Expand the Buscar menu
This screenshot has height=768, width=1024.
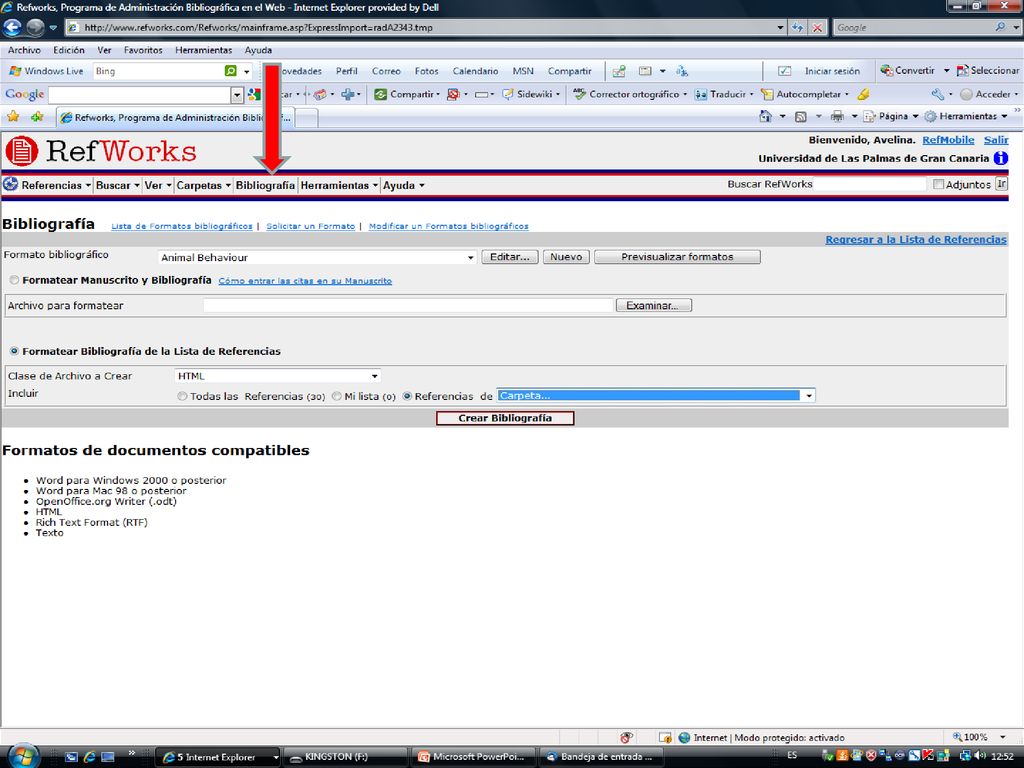point(118,185)
